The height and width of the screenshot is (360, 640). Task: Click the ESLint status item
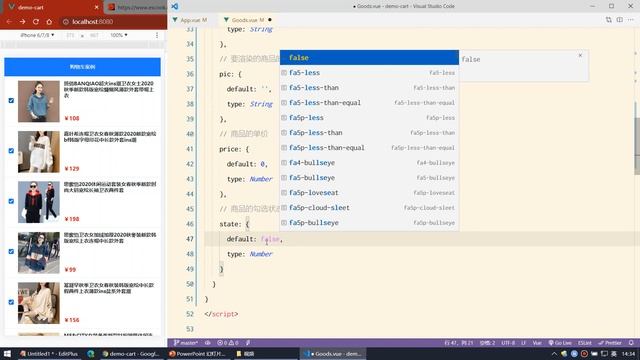click(x=585, y=343)
